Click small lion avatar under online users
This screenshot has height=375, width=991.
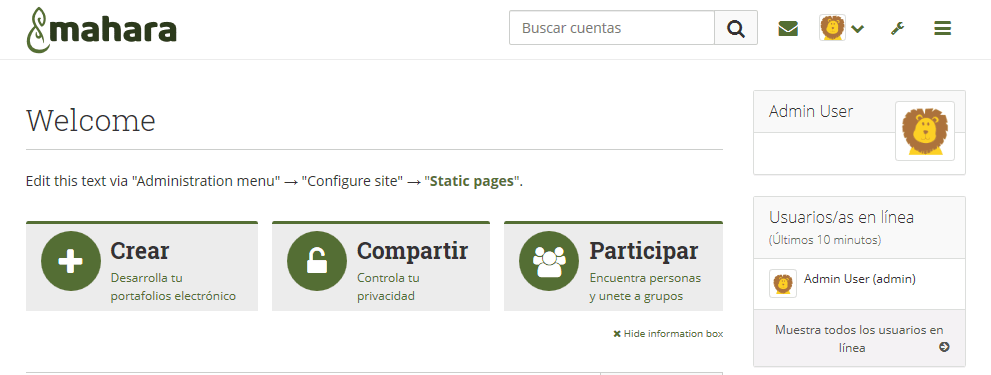[x=782, y=283]
